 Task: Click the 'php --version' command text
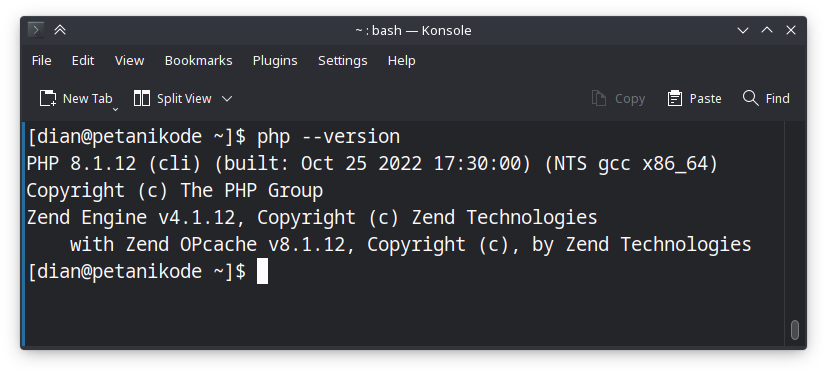[328, 137]
